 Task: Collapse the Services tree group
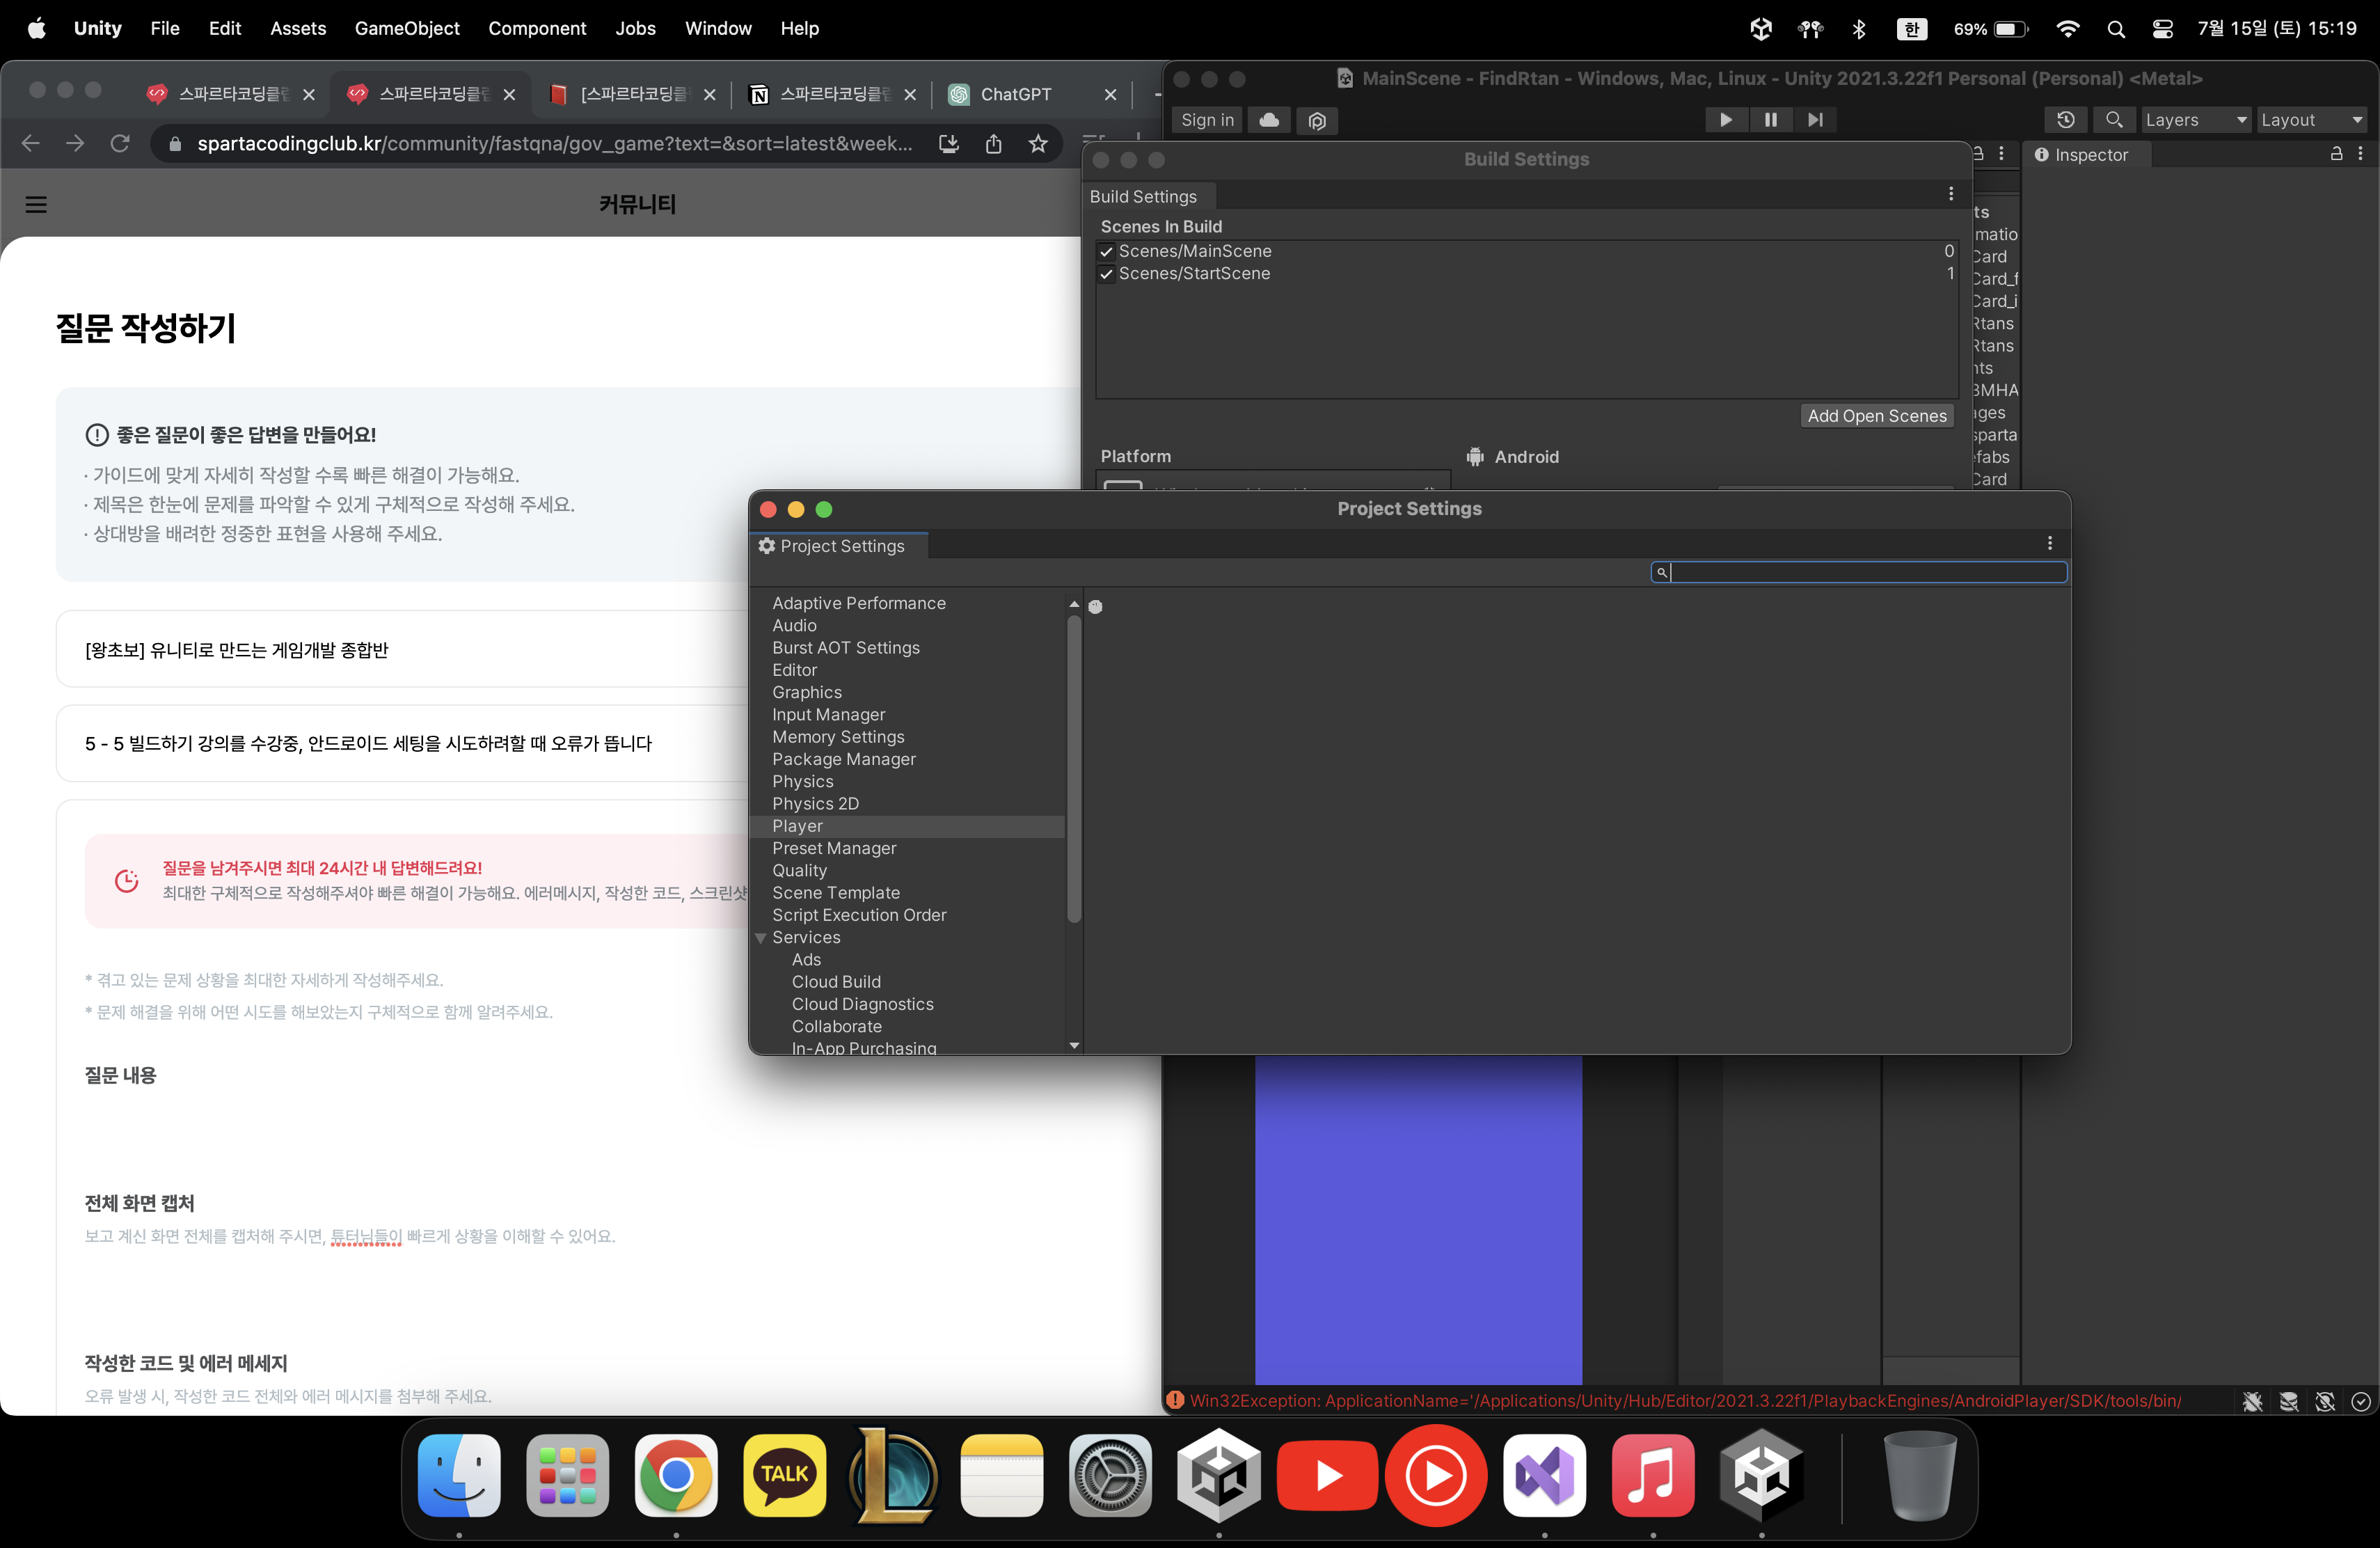tap(761, 938)
